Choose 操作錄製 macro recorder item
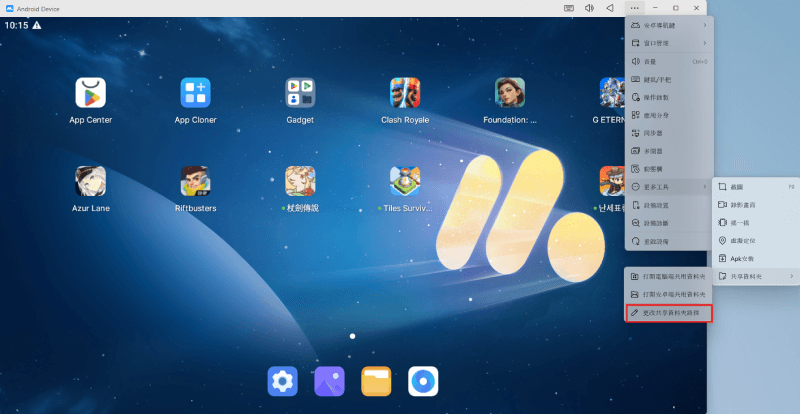Screen dimensions: 800x414 tap(669, 97)
